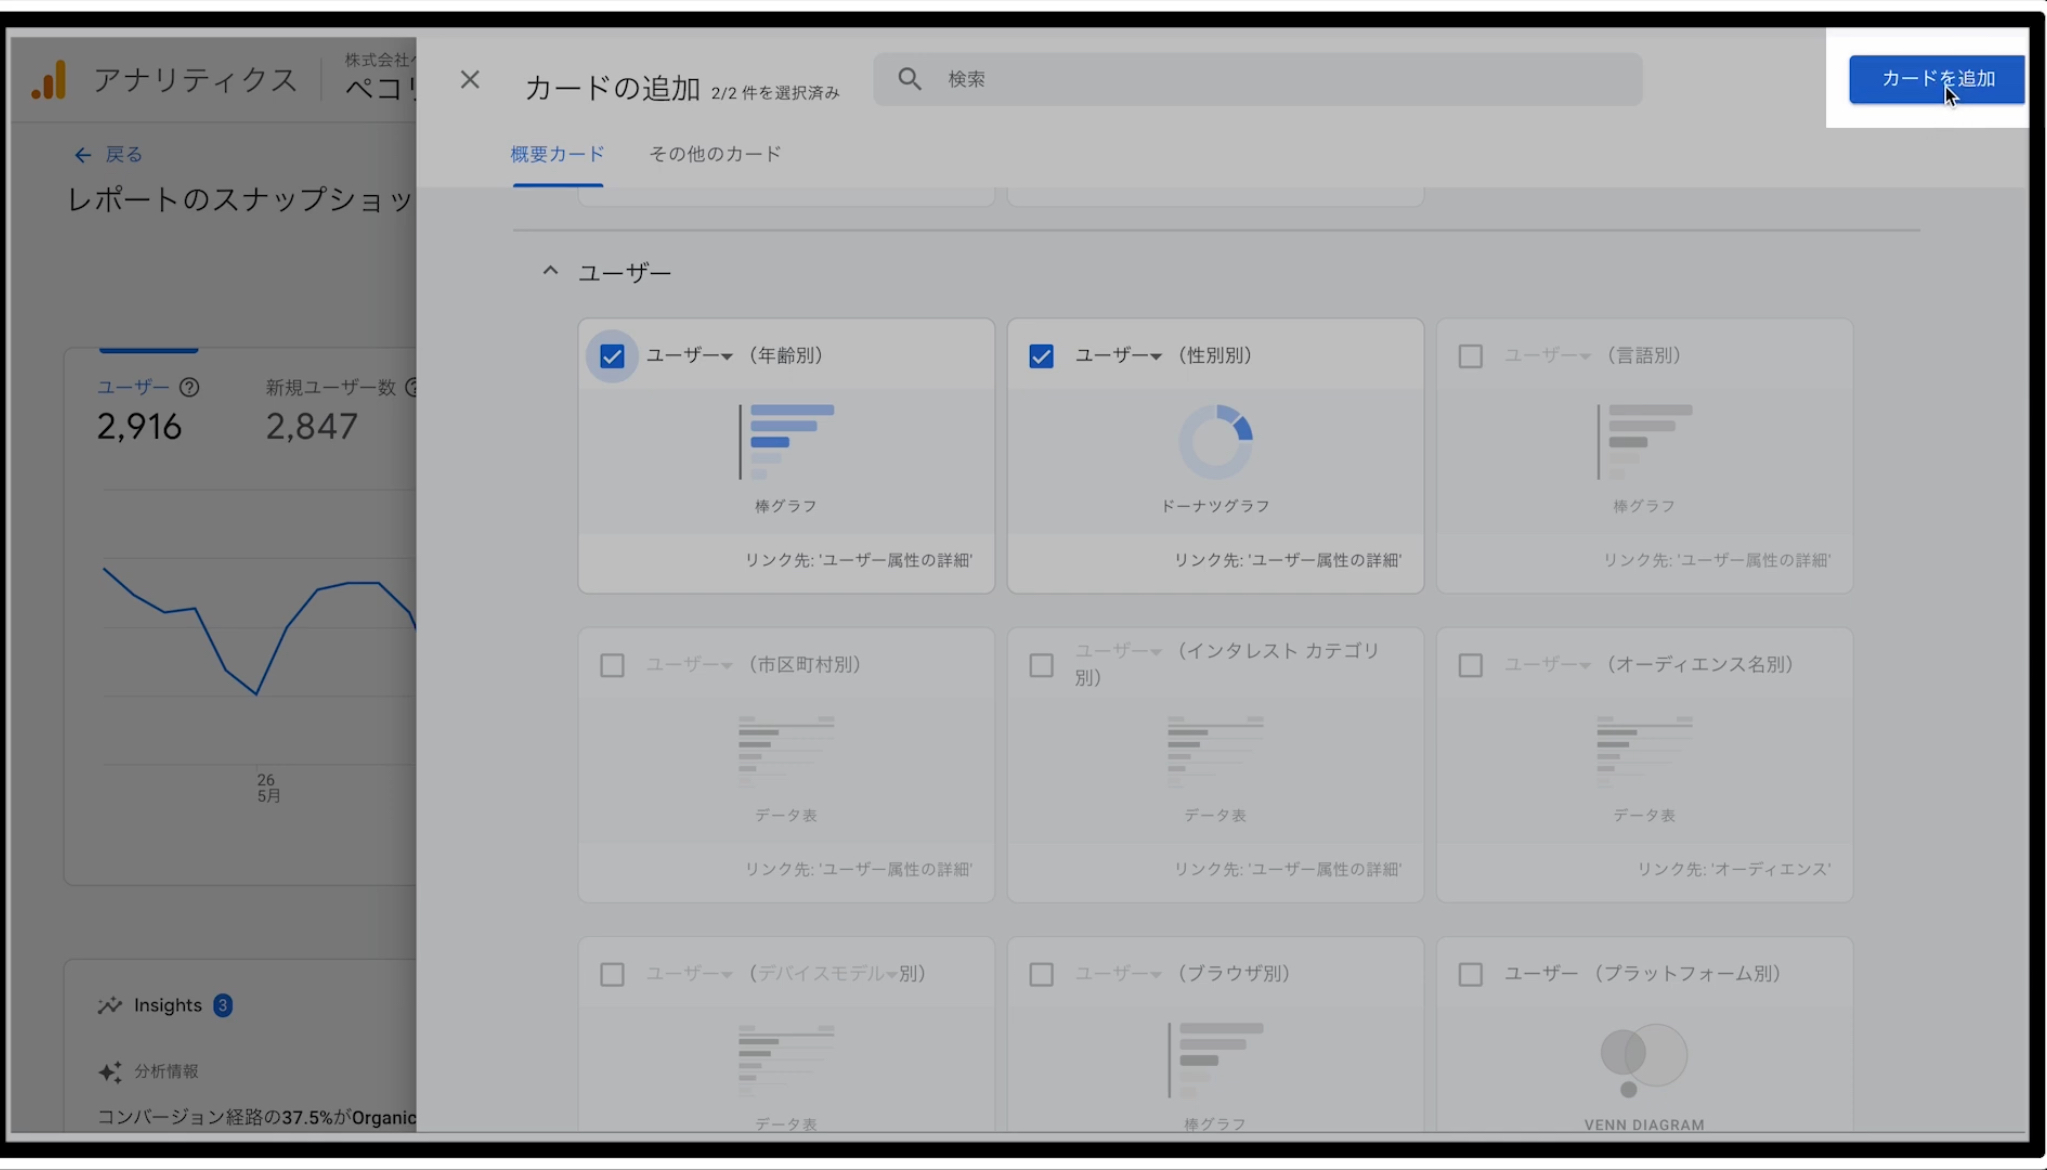Viewport: 2047px width, 1170px height.
Task: Click into the 検索 search field
Action: coord(1257,79)
